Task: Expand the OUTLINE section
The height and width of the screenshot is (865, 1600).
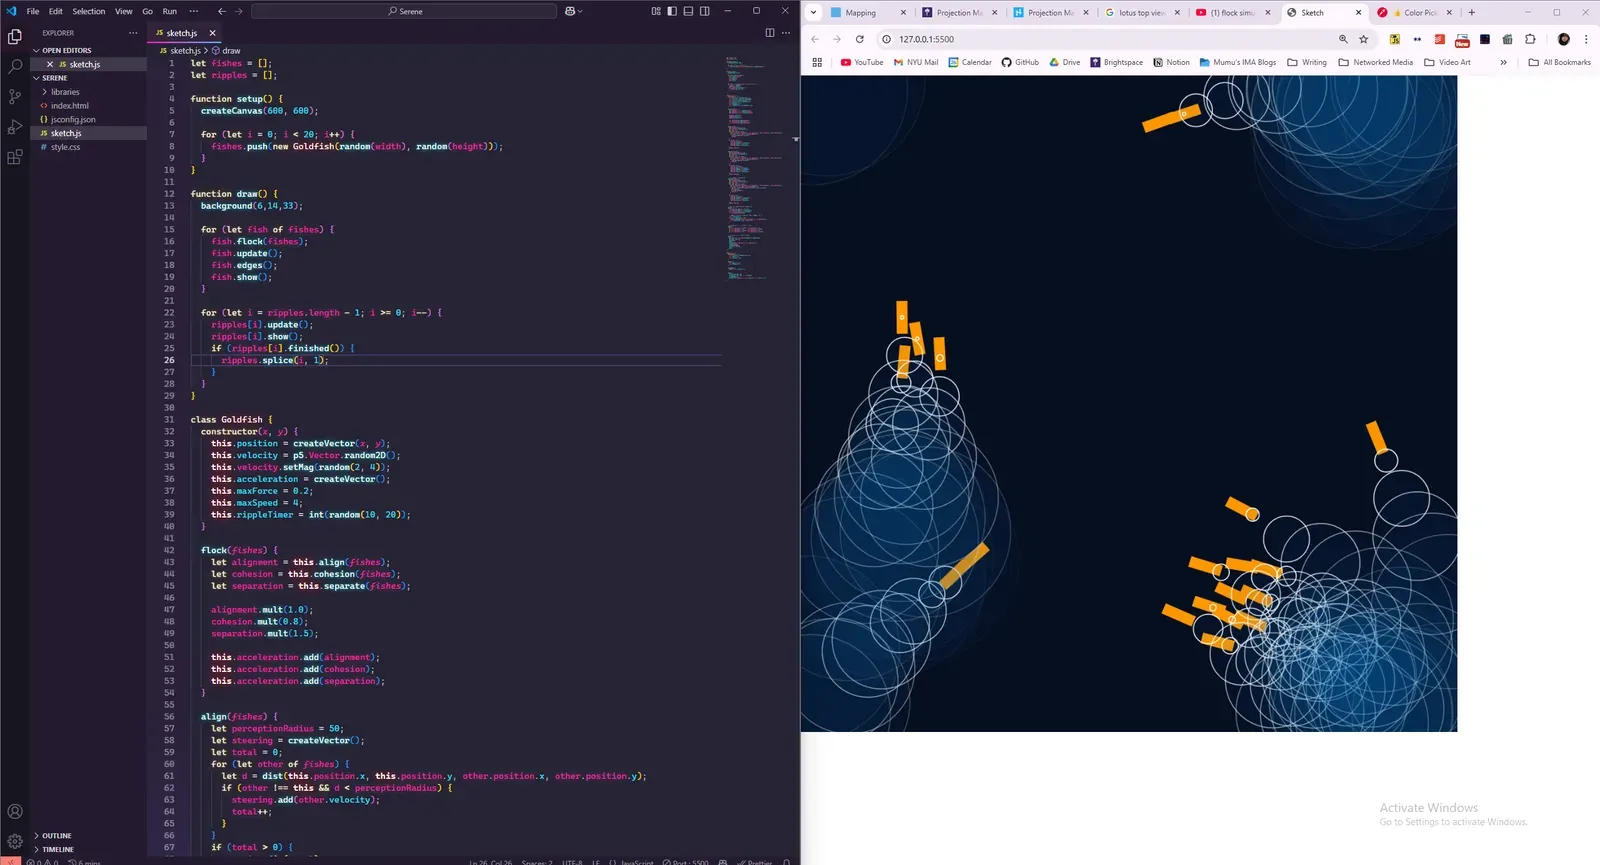Action: pyautogui.click(x=57, y=836)
